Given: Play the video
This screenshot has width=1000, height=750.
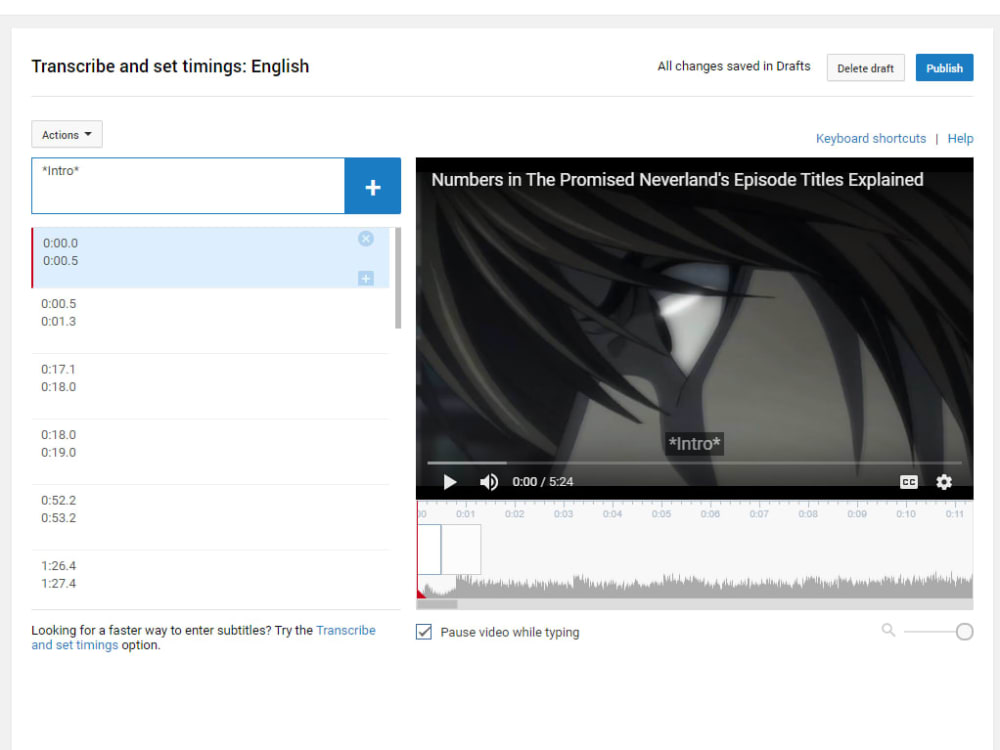Looking at the screenshot, I should (450, 482).
